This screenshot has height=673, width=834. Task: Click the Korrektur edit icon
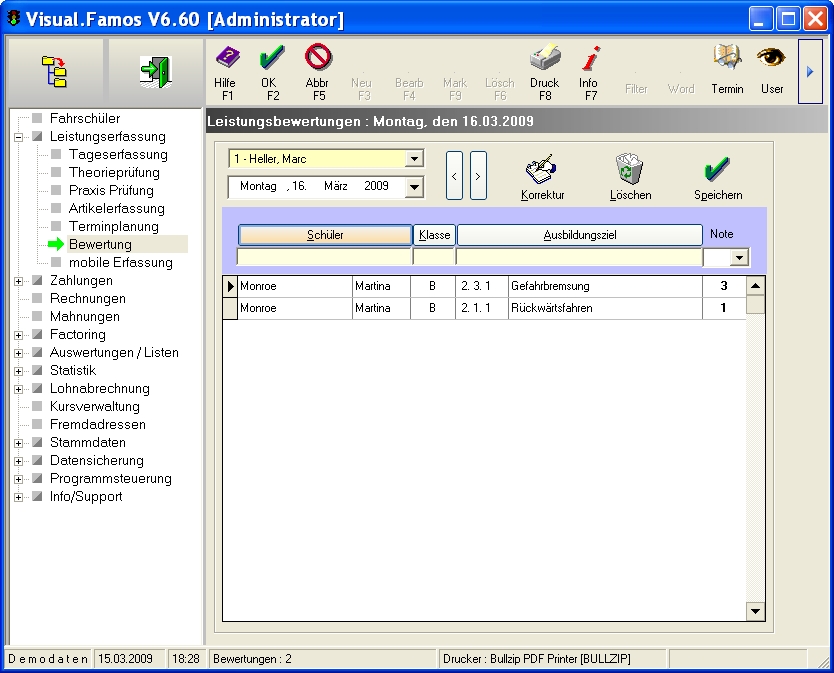[543, 171]
